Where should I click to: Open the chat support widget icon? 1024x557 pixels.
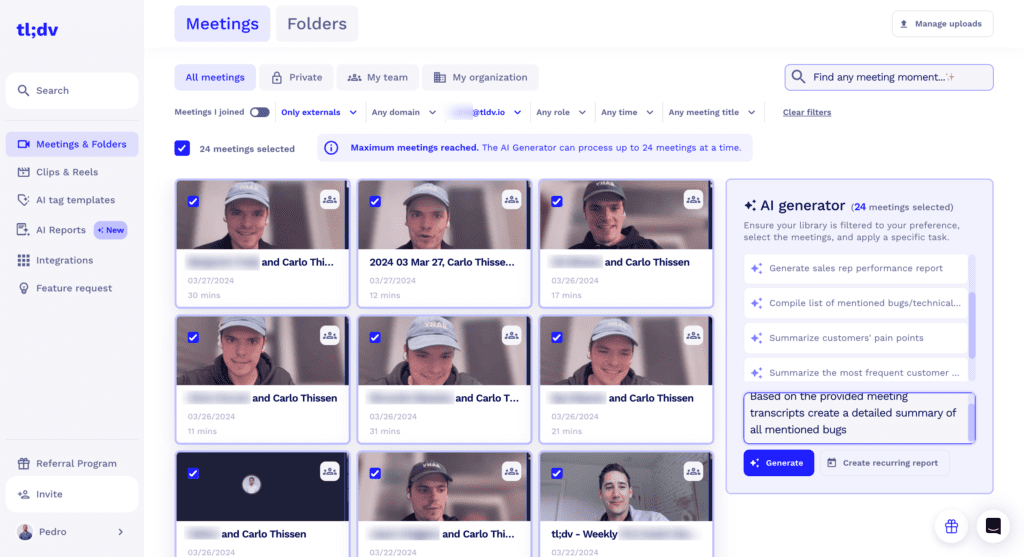pos(993,525)
